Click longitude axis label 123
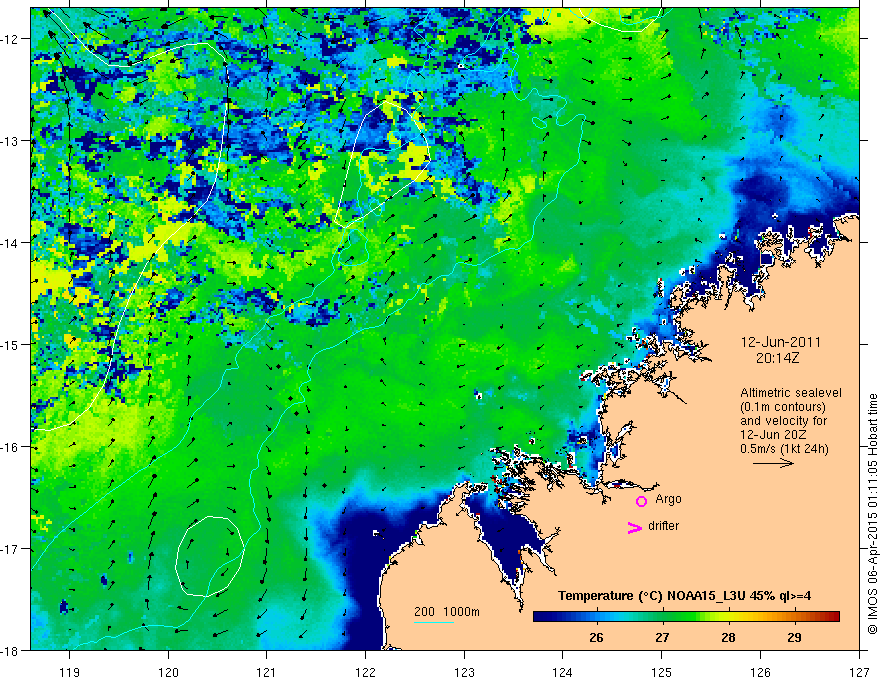 pyautogui.click(x=464, y=672)
